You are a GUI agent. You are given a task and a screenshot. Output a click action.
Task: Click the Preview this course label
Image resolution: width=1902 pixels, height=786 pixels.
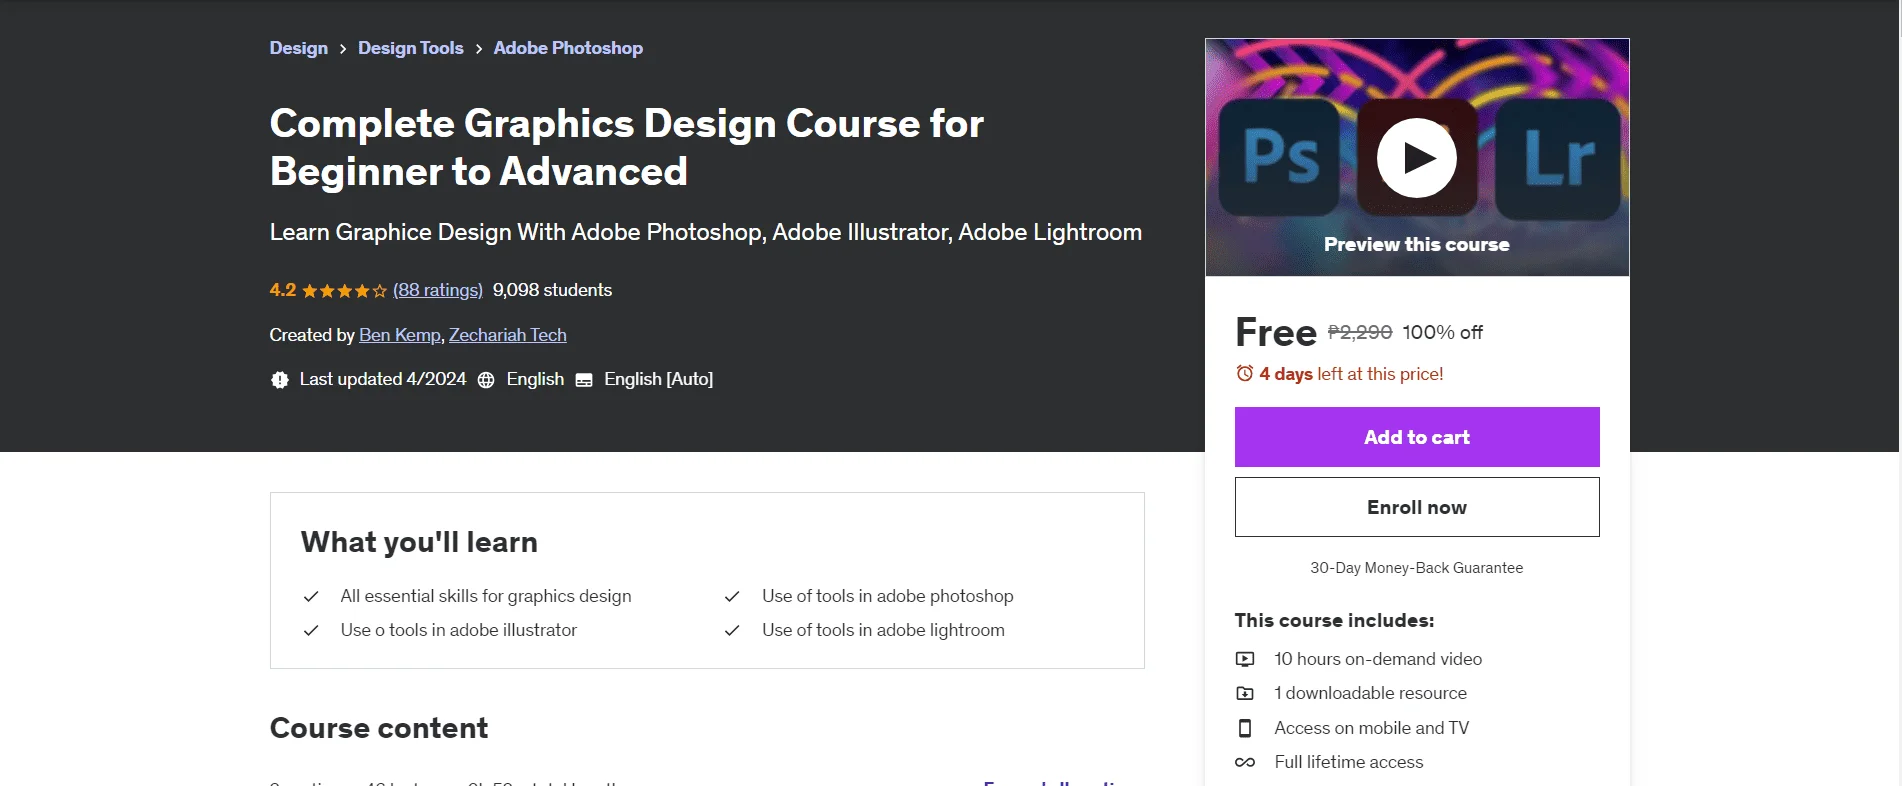point(1417,244)
